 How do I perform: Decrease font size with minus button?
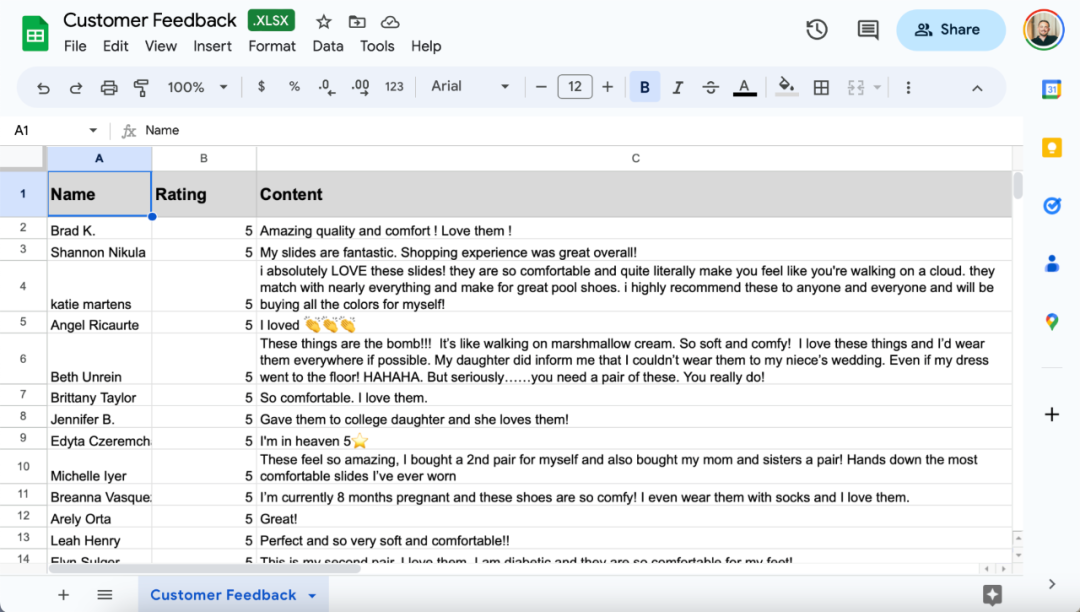click(541, 87)
